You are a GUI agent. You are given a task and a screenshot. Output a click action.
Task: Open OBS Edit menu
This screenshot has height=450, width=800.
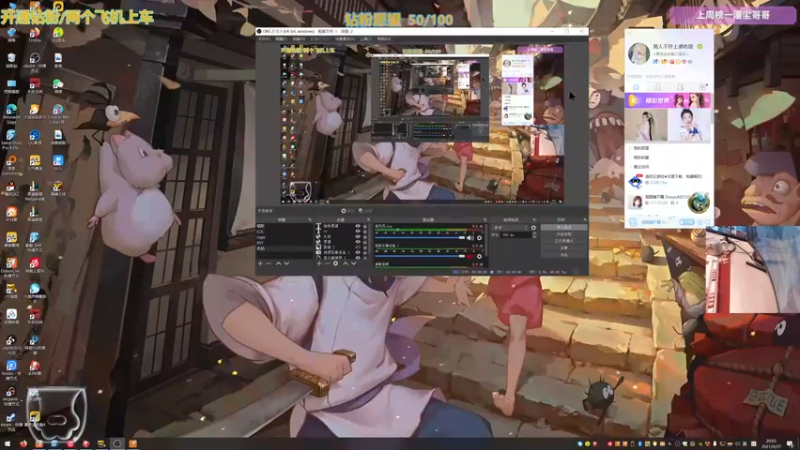coord(280,39)
